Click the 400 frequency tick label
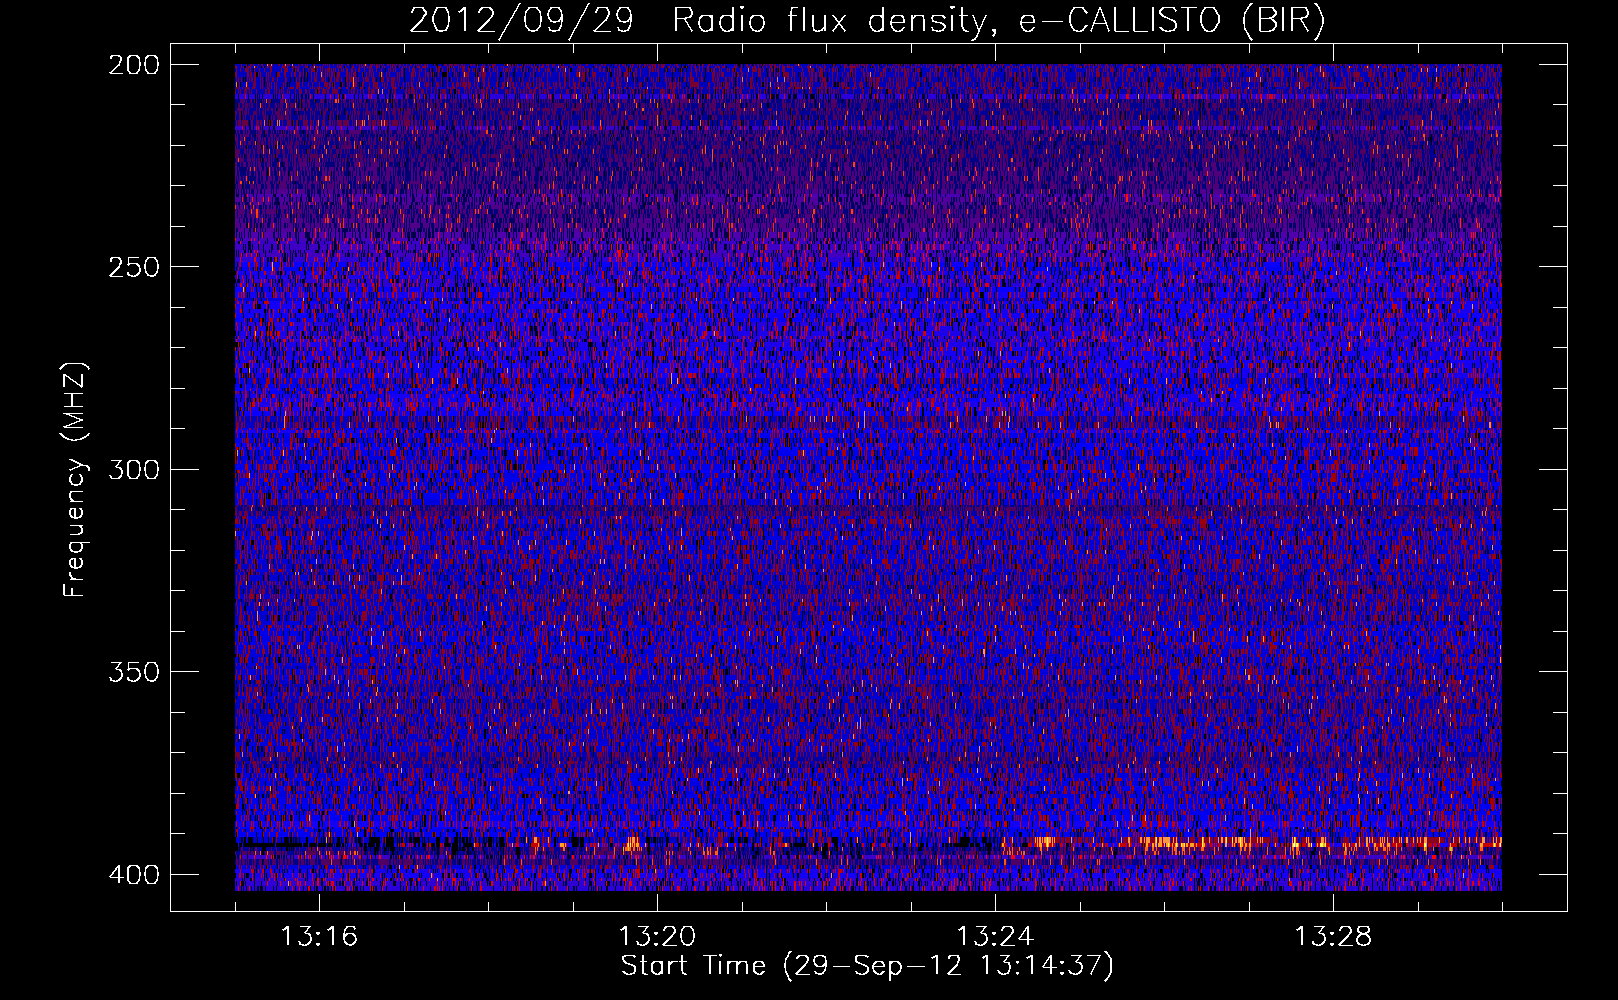1618x1000 pixels. point(133,875)
